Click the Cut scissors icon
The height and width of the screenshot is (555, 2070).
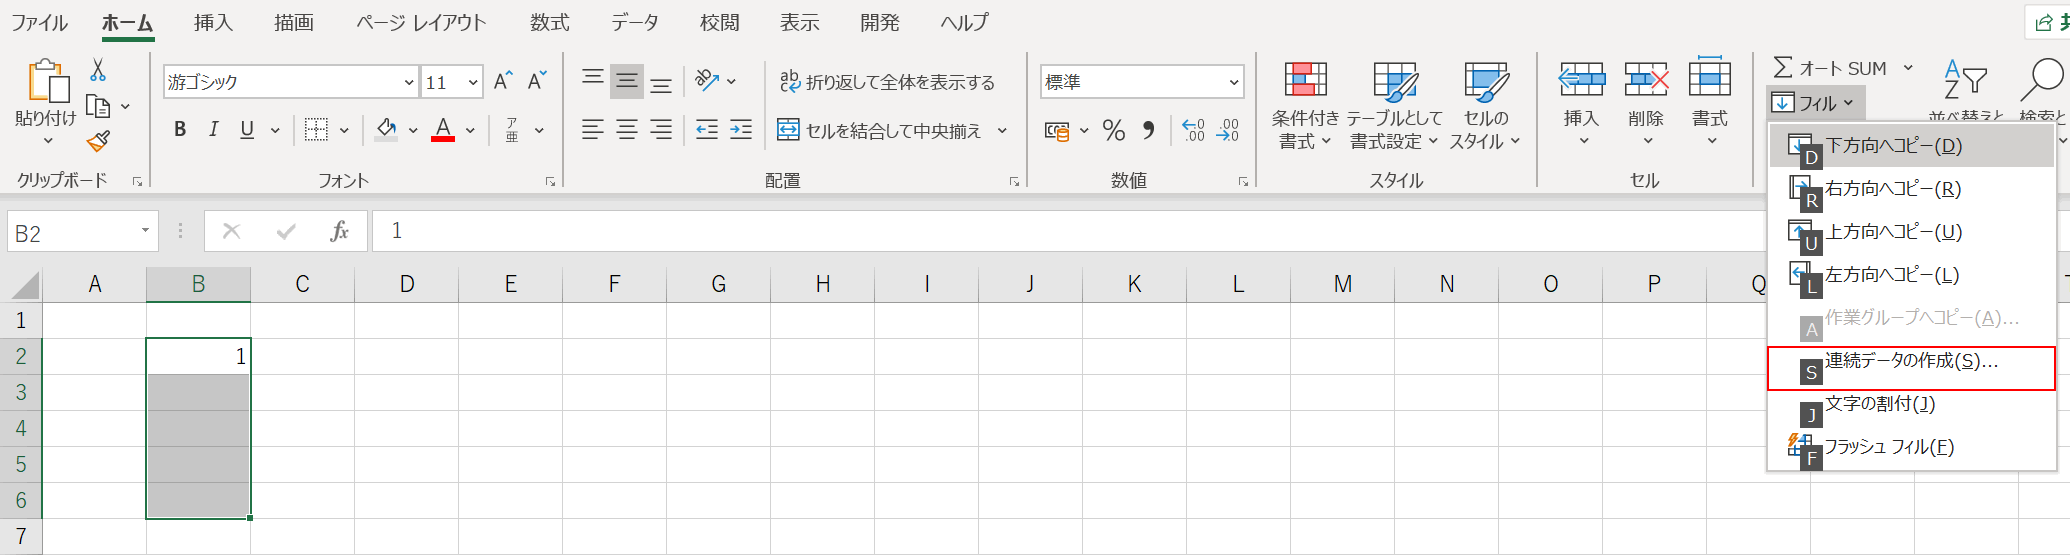[x=98, y=70]
